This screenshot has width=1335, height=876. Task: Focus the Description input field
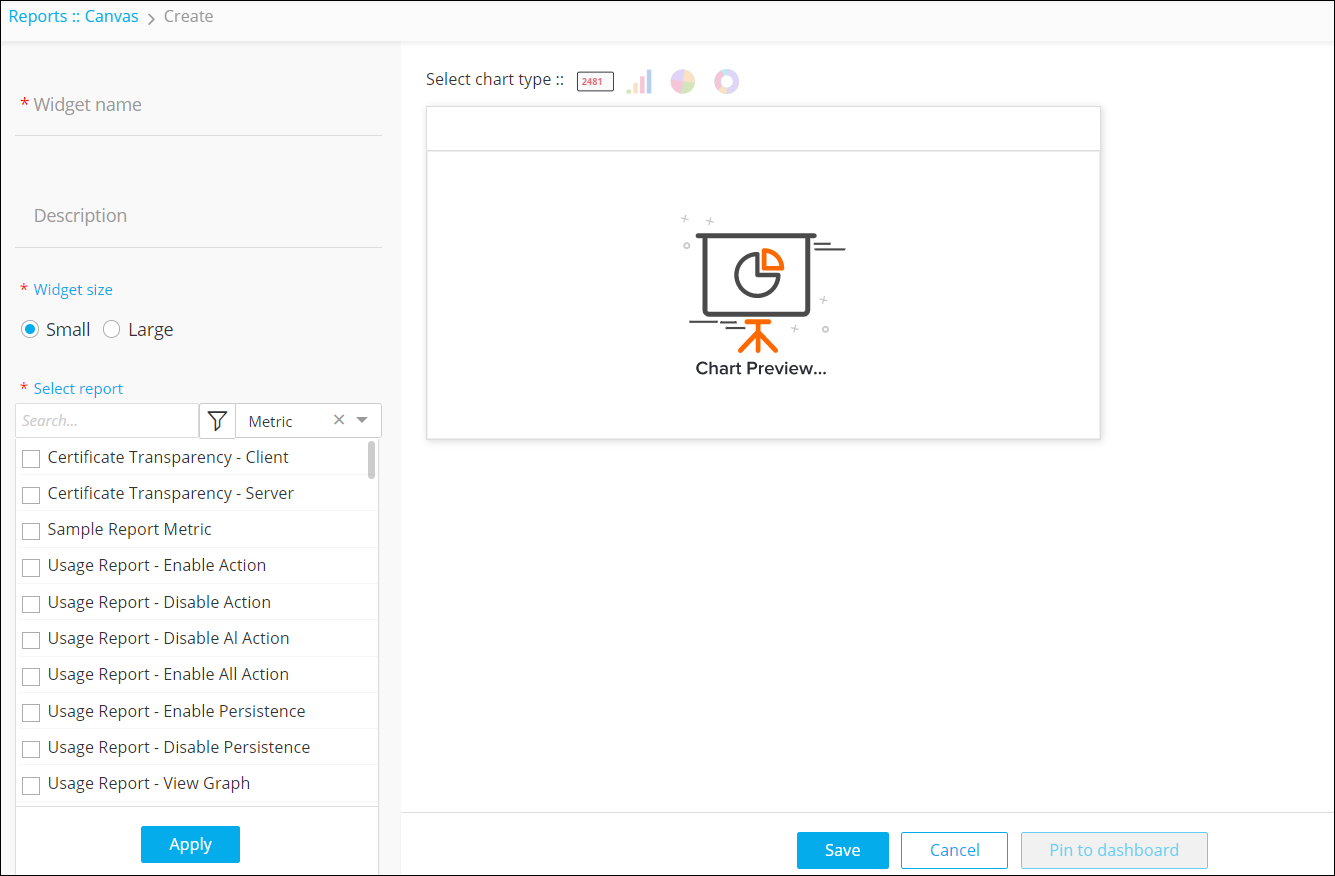click(198, 216)
